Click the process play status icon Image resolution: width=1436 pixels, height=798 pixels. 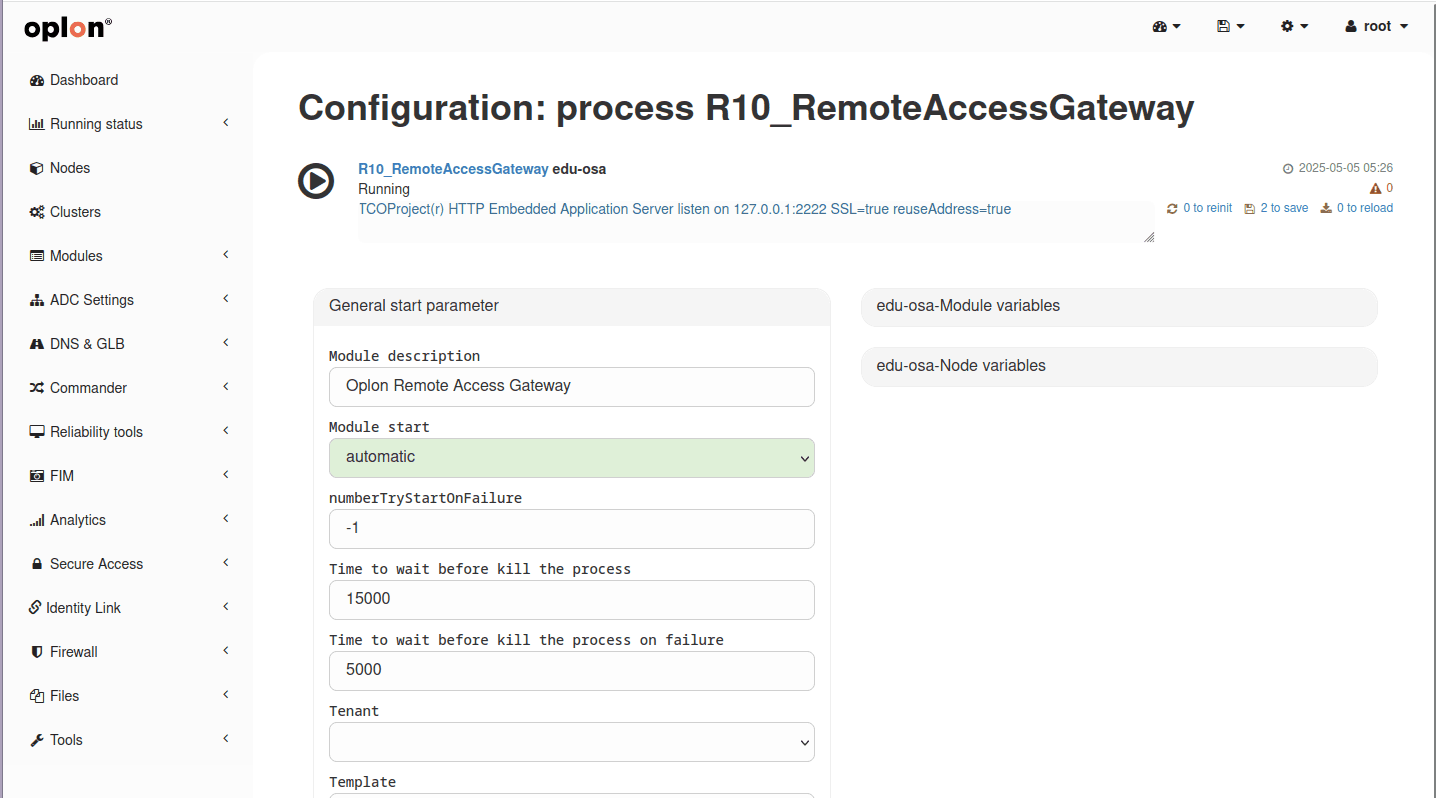316,181
